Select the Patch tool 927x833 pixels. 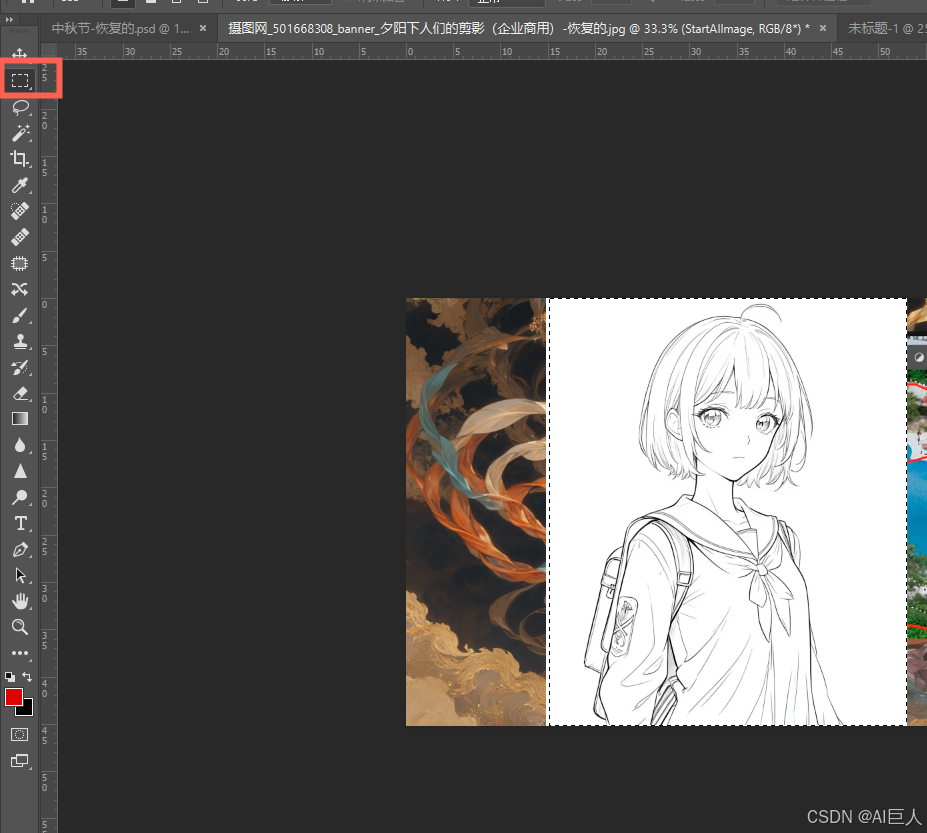pos(20,263)
